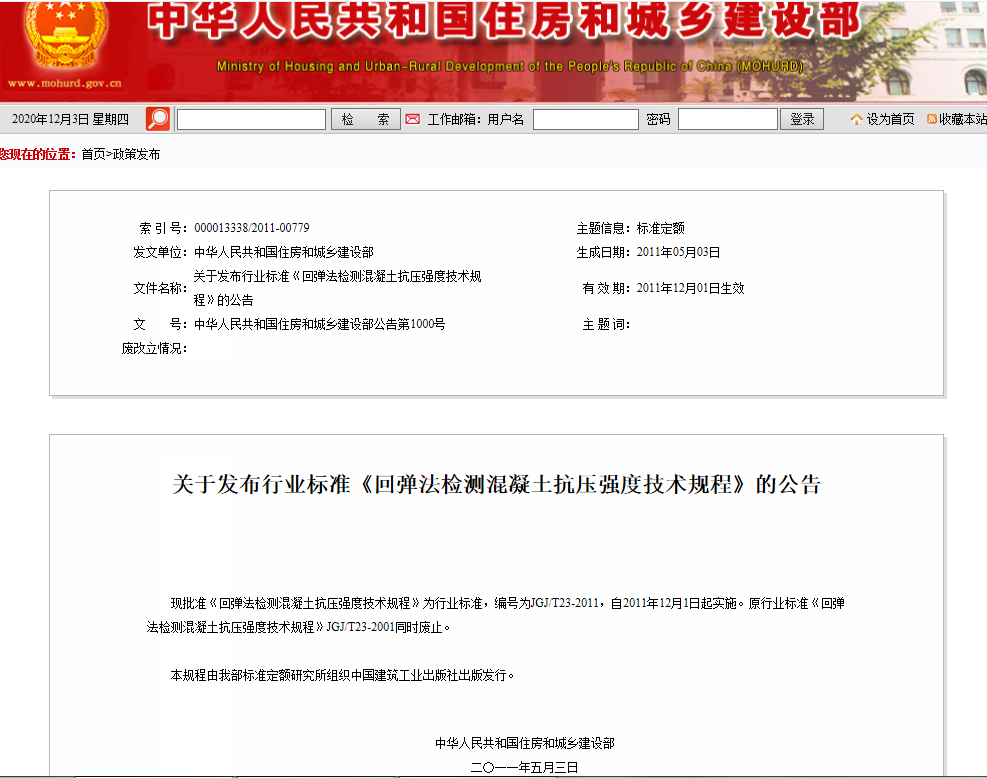Viewport: 987px width, 778px height.
Task: Click index number 000013338/2011-00779
Action: [252, 228]
